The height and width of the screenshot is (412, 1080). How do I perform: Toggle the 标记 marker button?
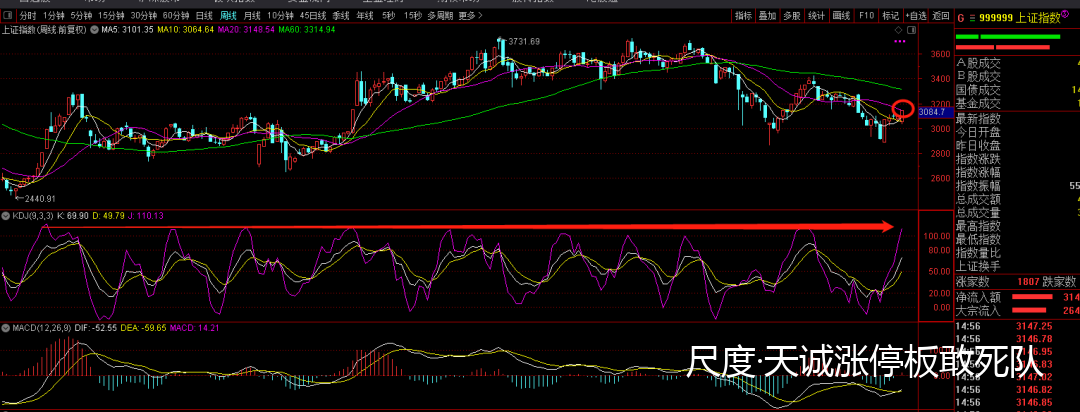click(x=889, y=16)
